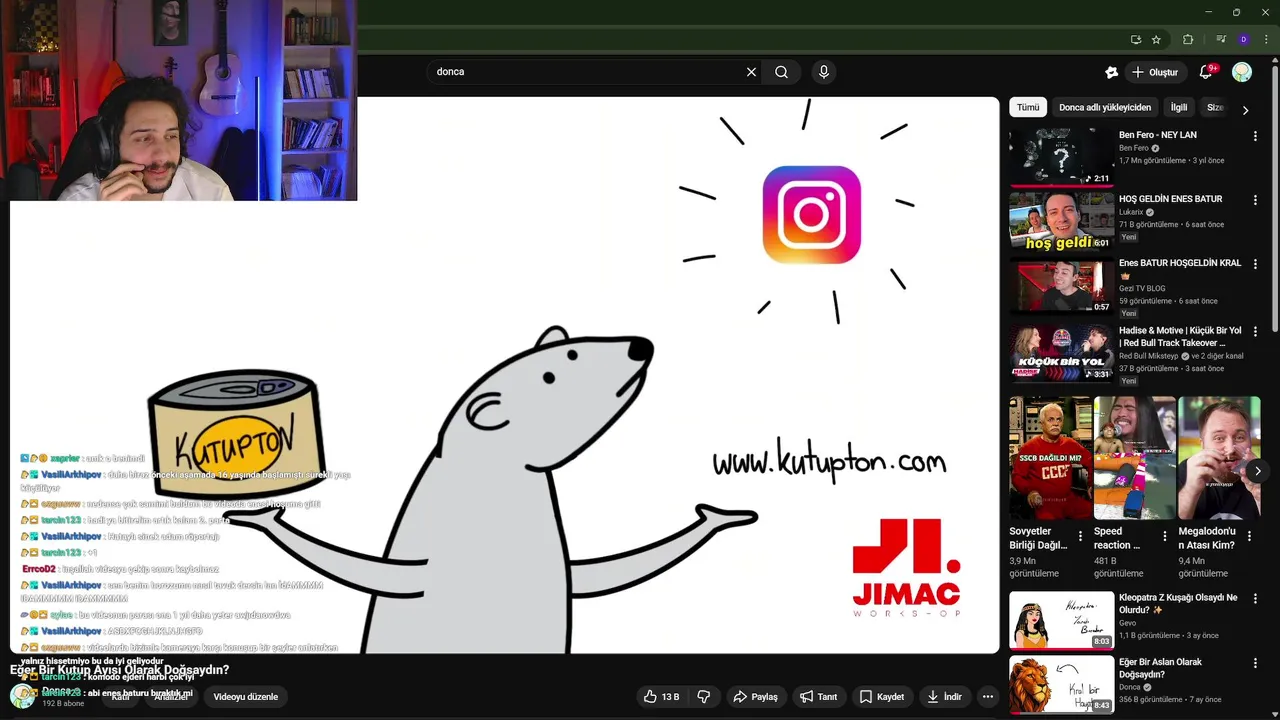Open the Hadise & Motive video title
The width and height of the screenshot is (1280, 720).
click(x=1180, y=337)
